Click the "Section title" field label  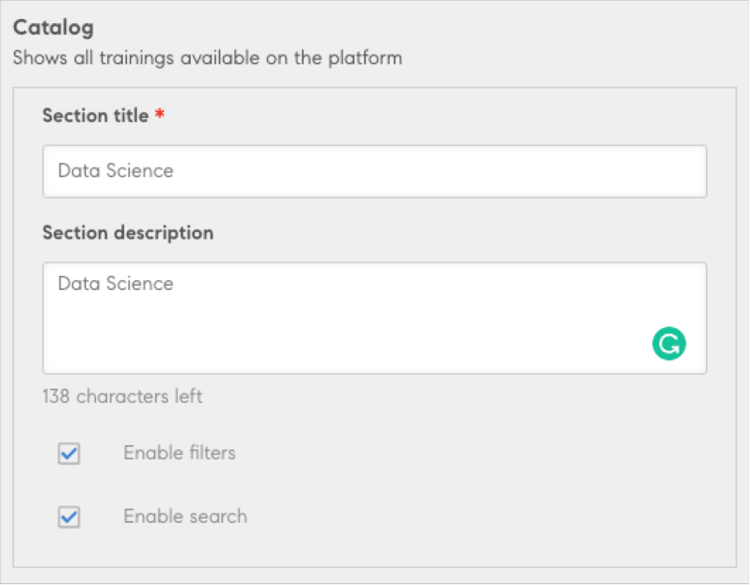pyautogui.click(x=95, y=116)
